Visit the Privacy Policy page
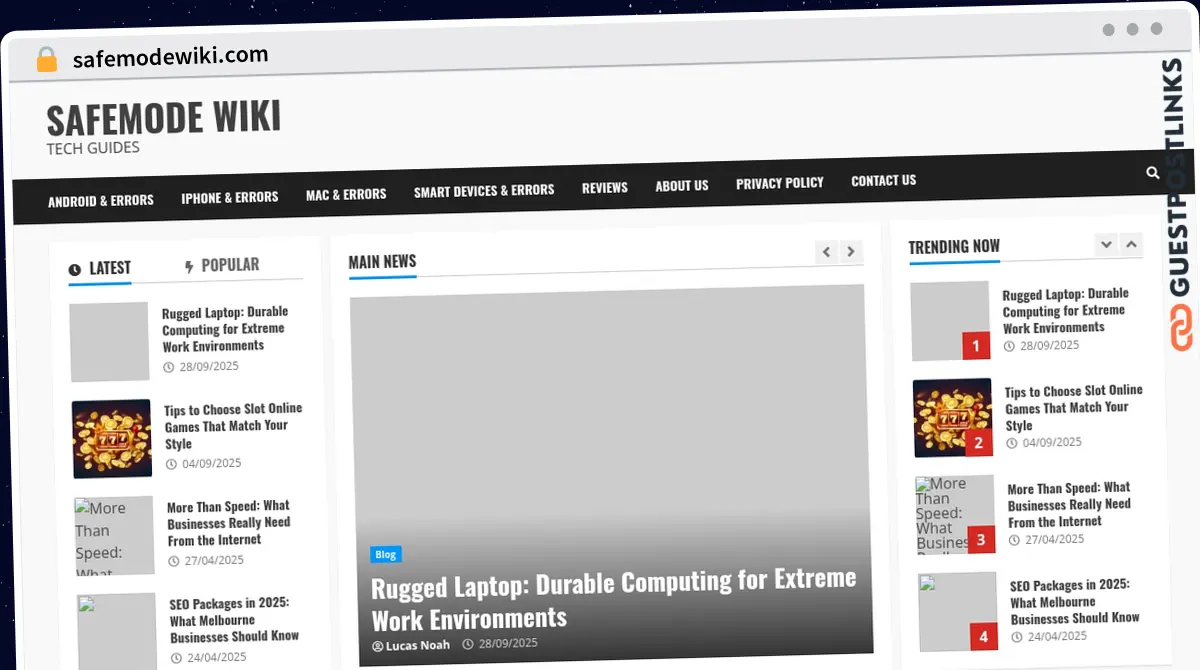The width and height of the screenshot is (1200, 670). (x=779, y=182)
